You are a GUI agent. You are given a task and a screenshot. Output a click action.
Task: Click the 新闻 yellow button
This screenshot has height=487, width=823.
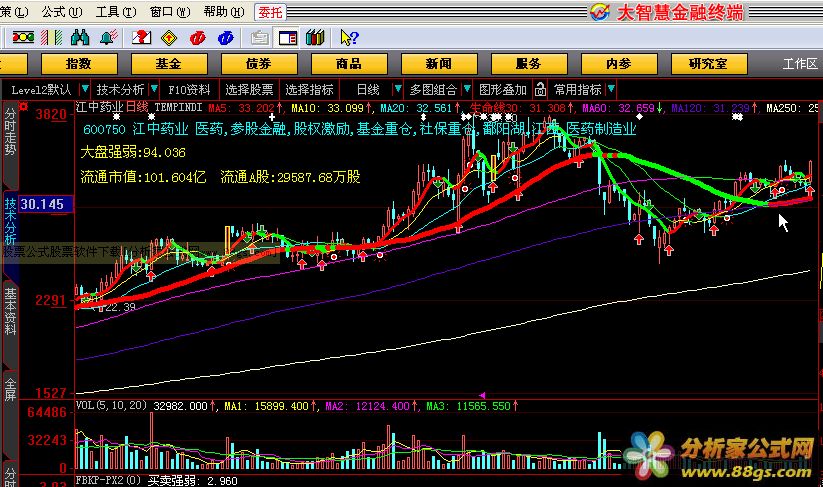(439, 64)
